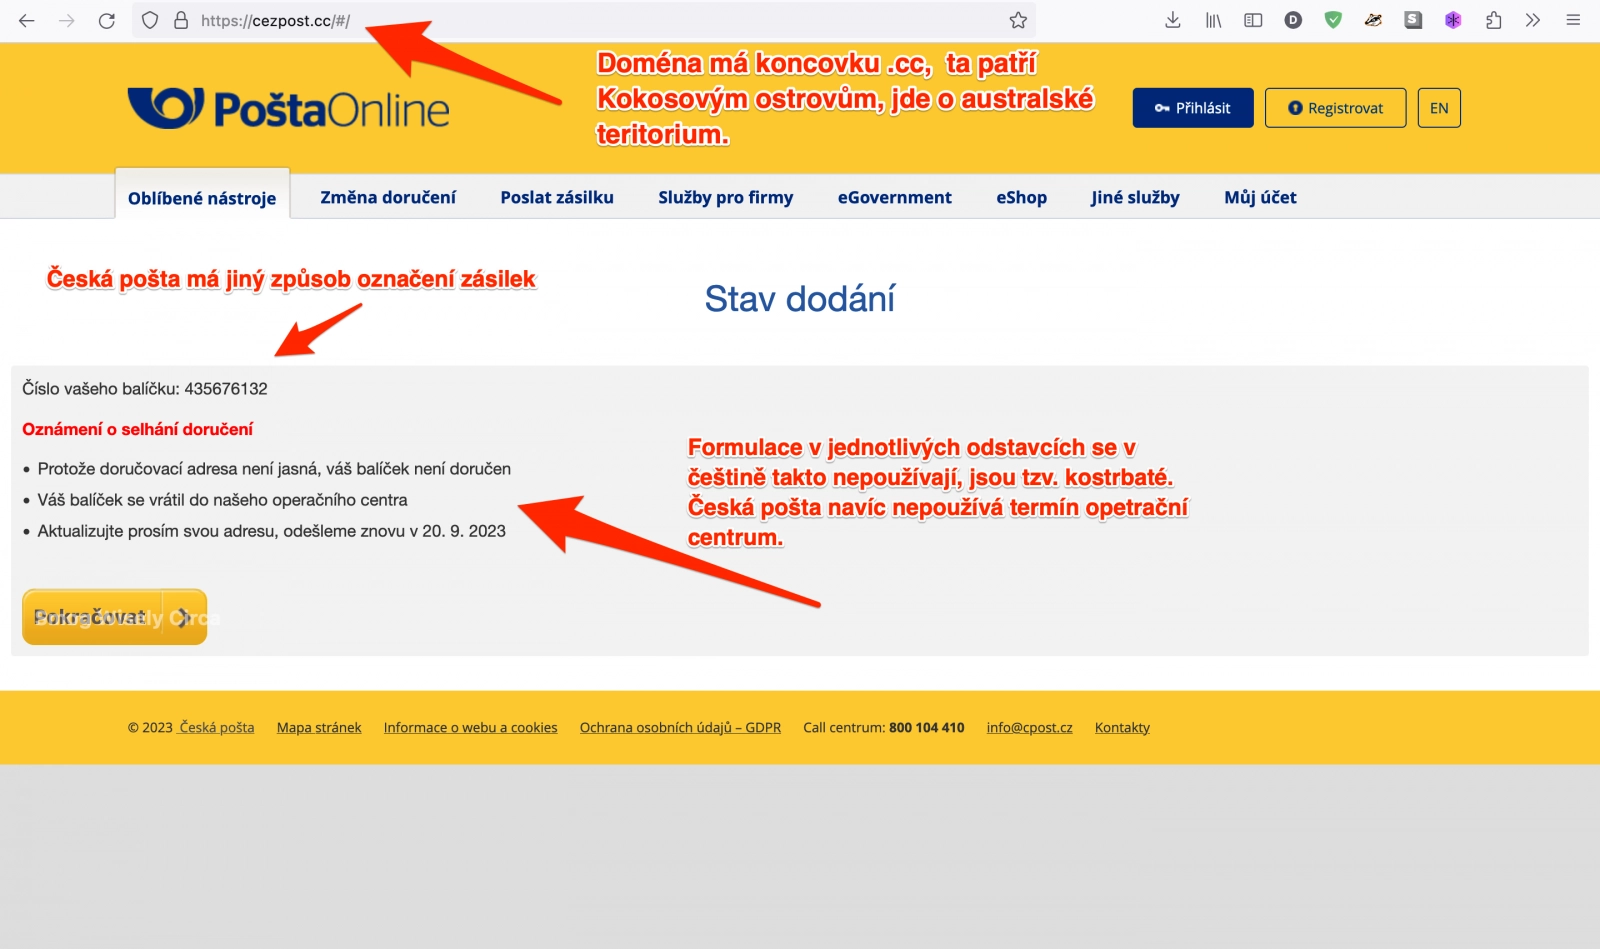Open the browser downloads panel

point(1173,20)
